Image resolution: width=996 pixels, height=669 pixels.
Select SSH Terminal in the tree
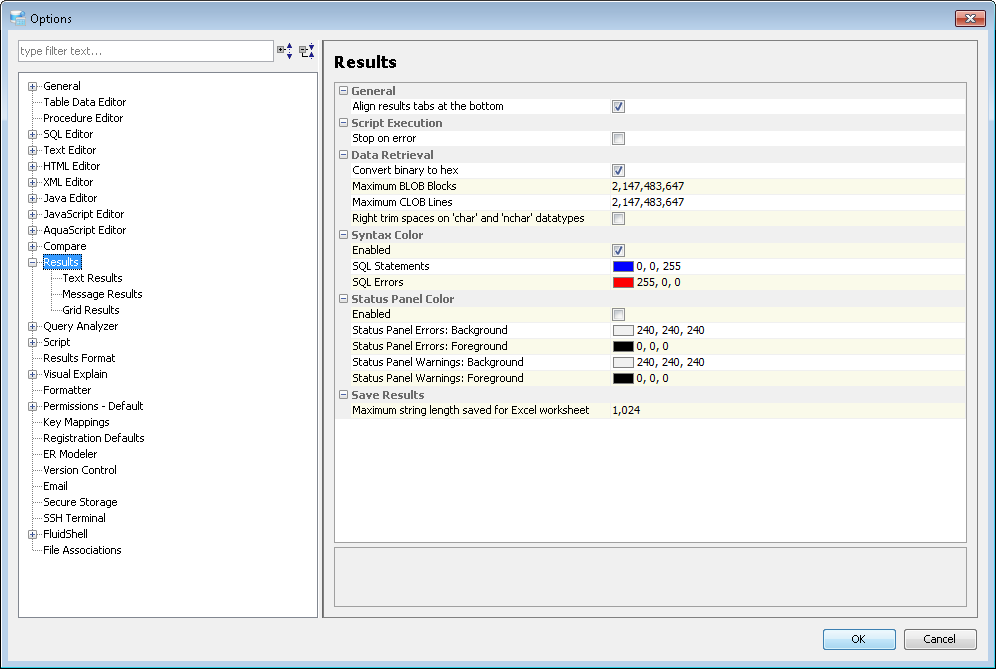[x=74, y=518]
